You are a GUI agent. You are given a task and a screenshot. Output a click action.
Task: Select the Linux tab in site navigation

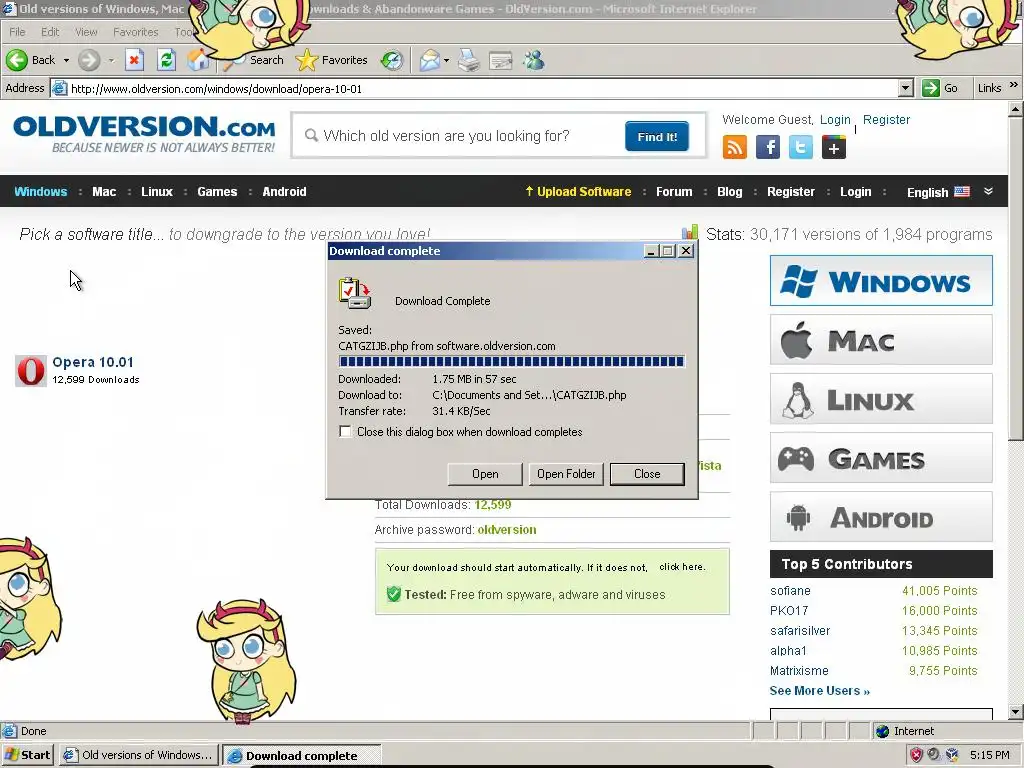click(x=157, y=191)
